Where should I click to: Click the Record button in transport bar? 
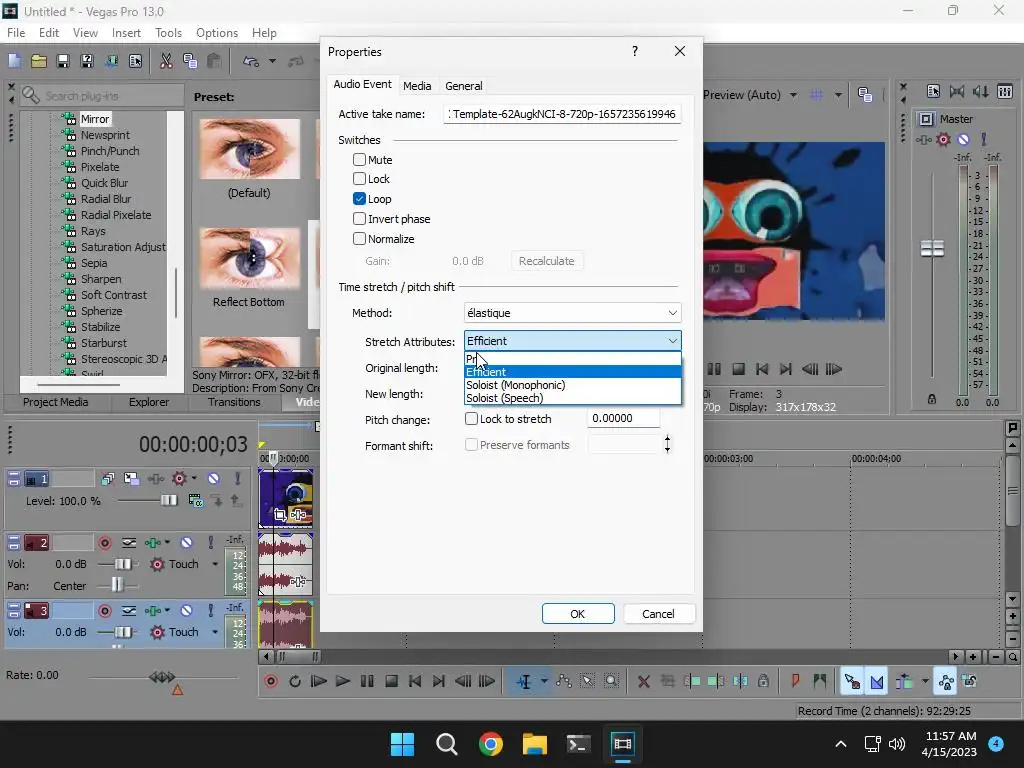[x=271, y=682]
